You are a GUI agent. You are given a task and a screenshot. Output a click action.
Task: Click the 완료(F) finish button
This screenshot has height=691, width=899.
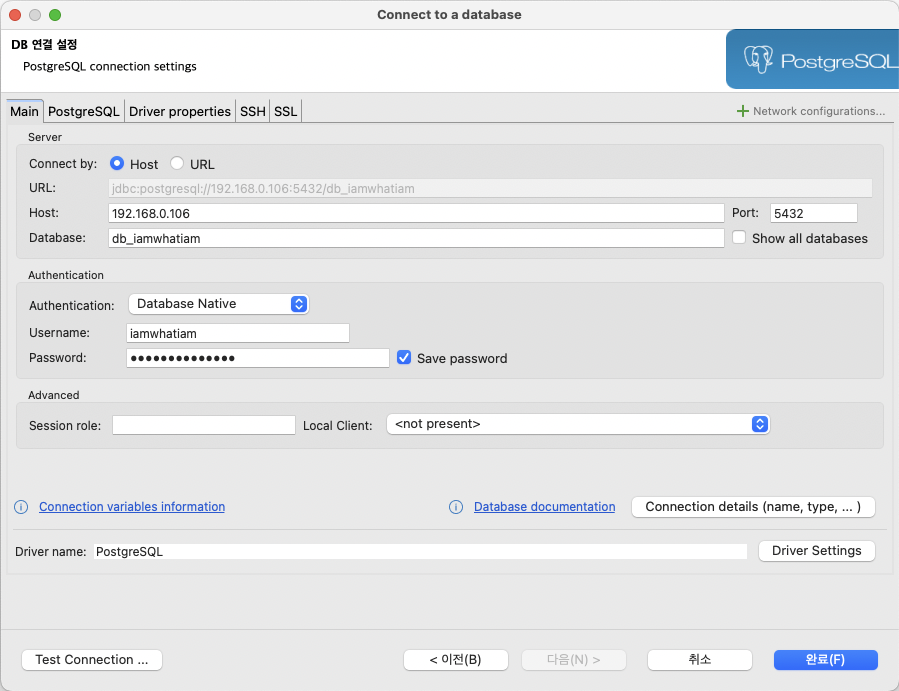pos(826,660)
